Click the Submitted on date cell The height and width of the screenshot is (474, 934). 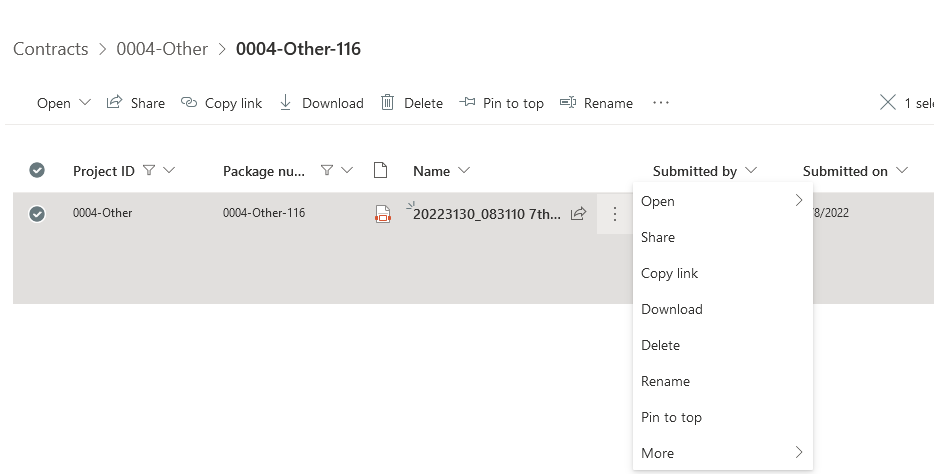tap(831, 213)
